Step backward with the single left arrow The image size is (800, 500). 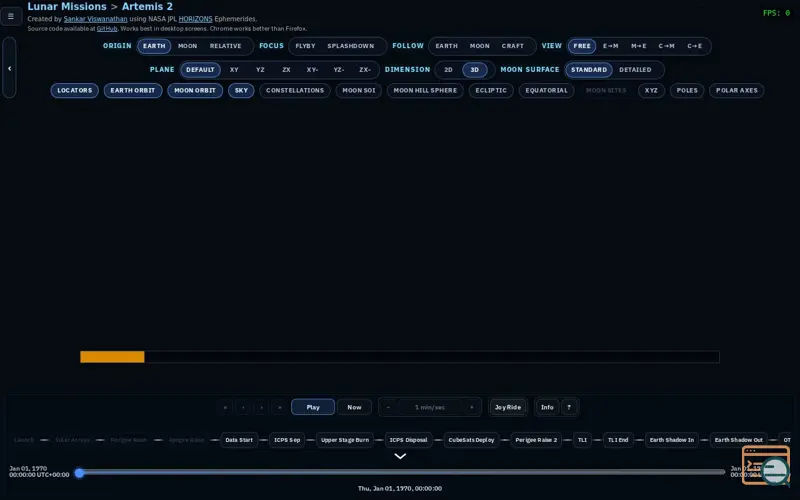click(x=243, y=407)
